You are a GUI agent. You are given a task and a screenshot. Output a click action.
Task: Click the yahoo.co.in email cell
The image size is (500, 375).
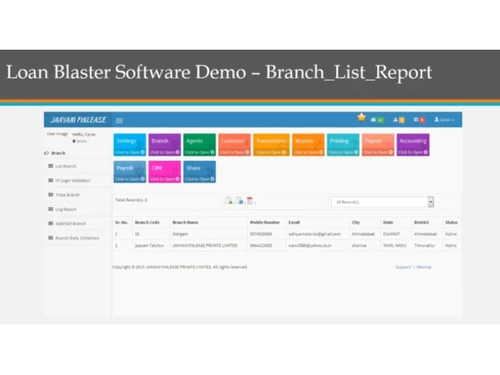point(310,246)
